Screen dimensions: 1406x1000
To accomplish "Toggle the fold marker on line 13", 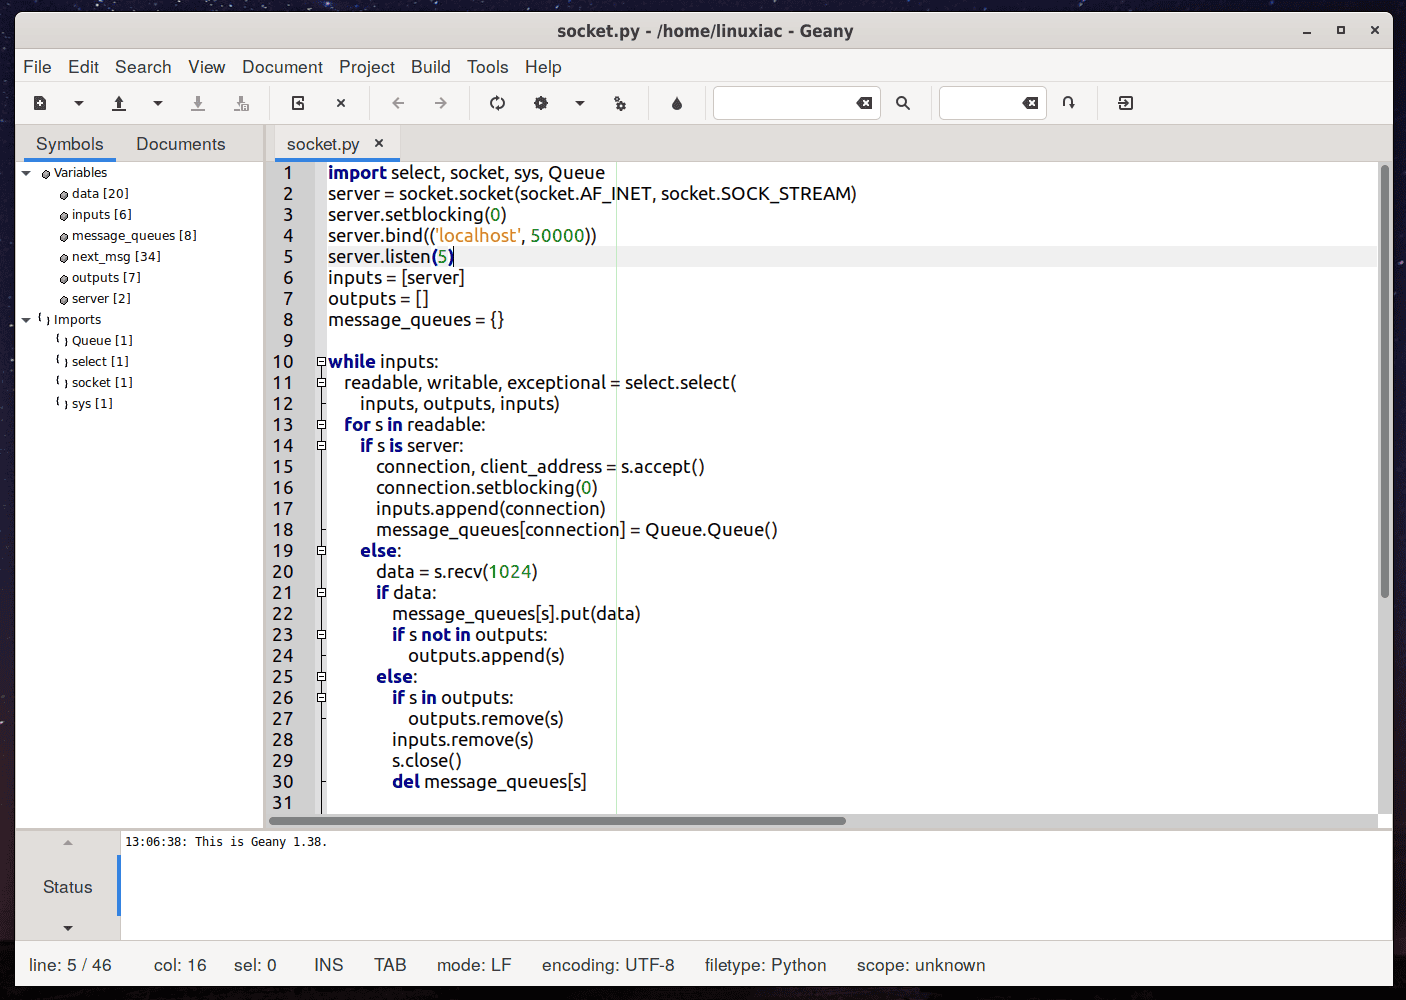I will [x=320, y=424].
